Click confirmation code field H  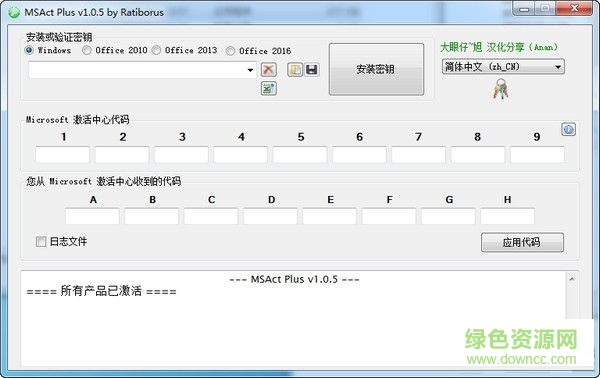tap(507, 217)
